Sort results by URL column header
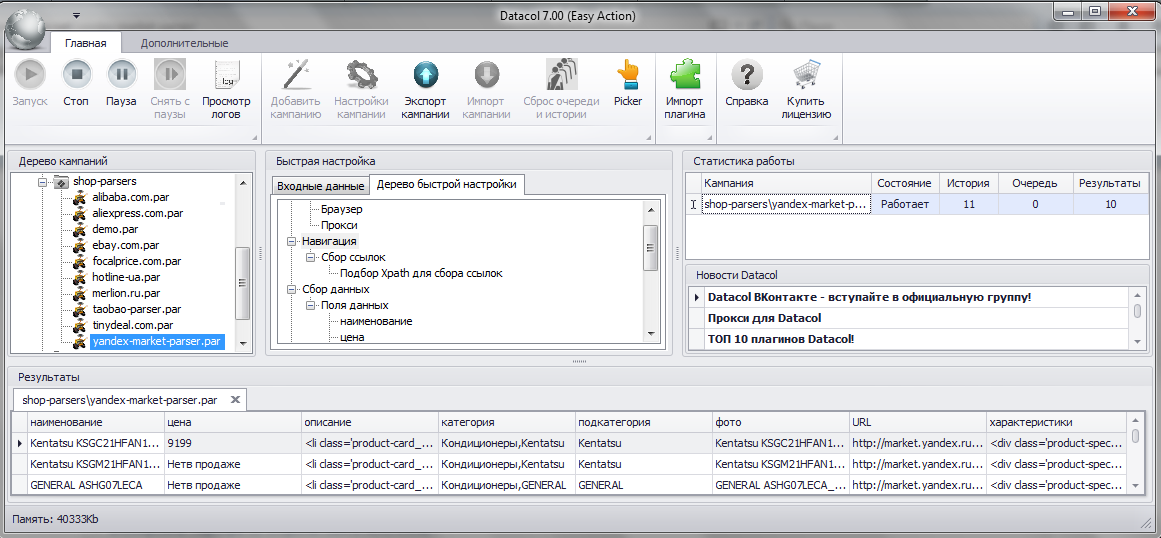 917,422
